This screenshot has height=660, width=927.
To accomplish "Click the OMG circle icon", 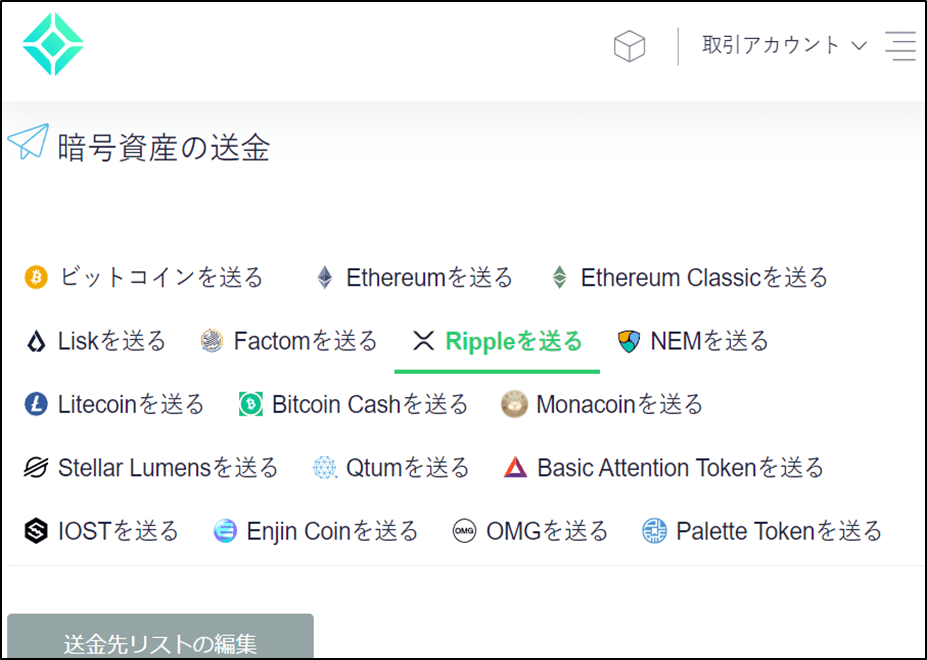I will (x=464, y=531).
